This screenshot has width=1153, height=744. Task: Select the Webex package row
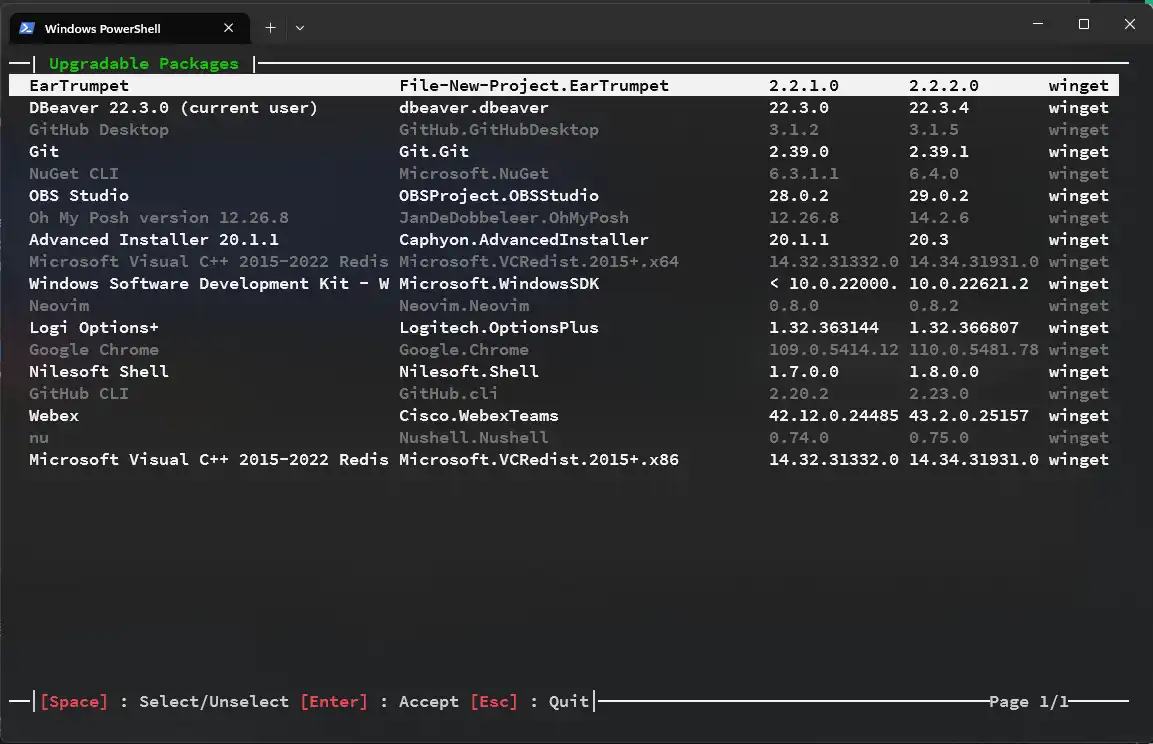(564, 415)
